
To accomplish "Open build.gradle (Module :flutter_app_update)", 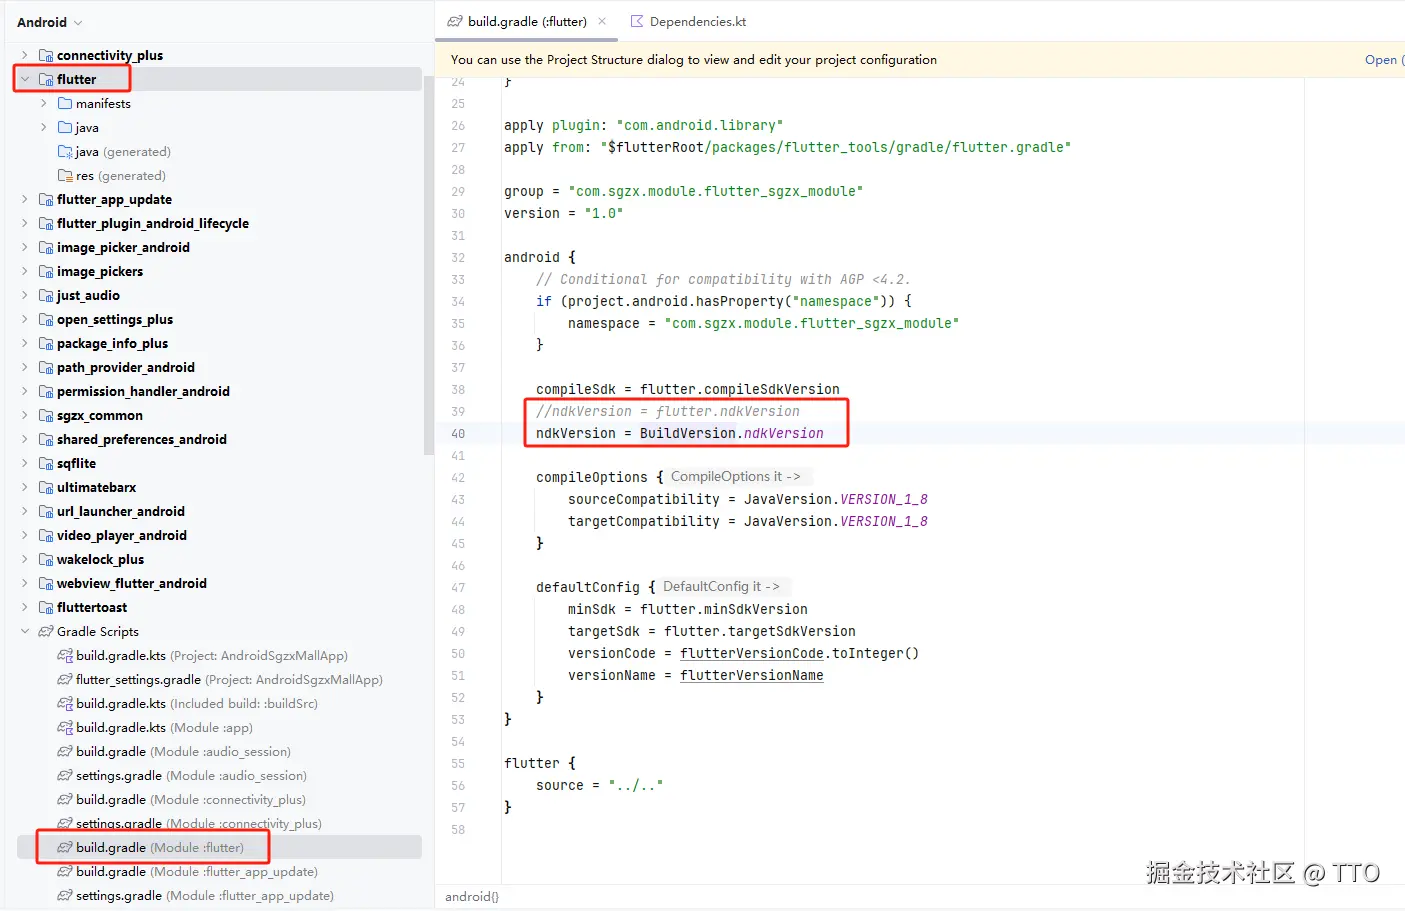I will click(x=197, y=871).
